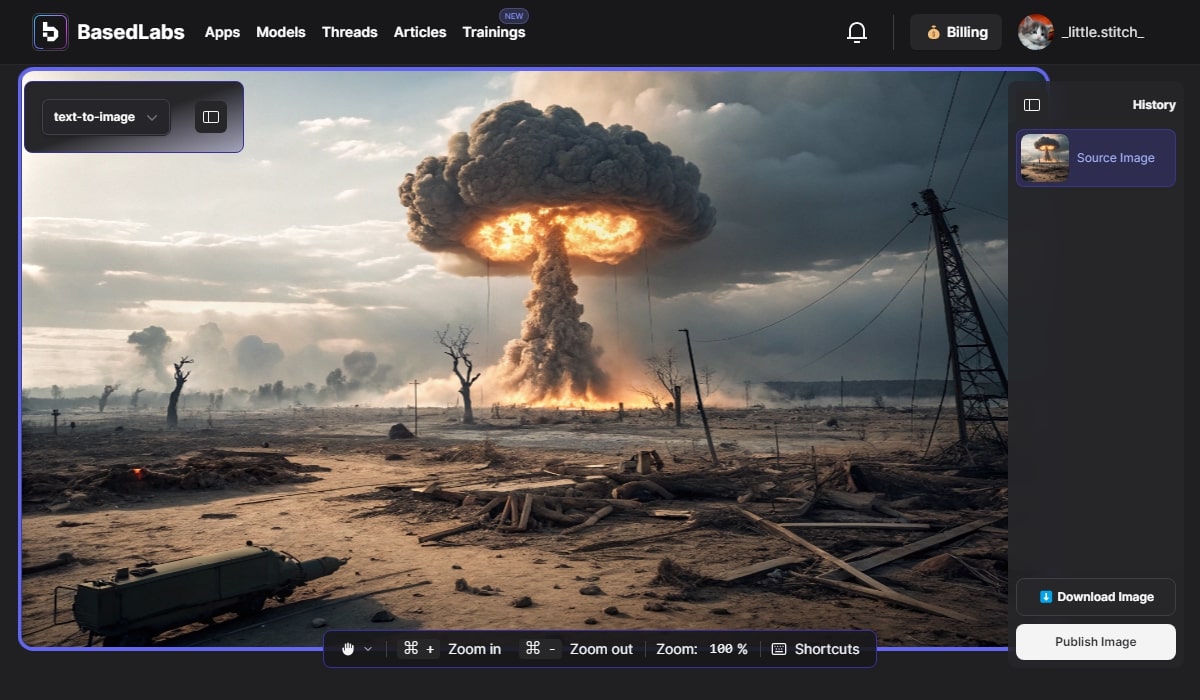Click the user avatar picture

(x=1035, y=32)
